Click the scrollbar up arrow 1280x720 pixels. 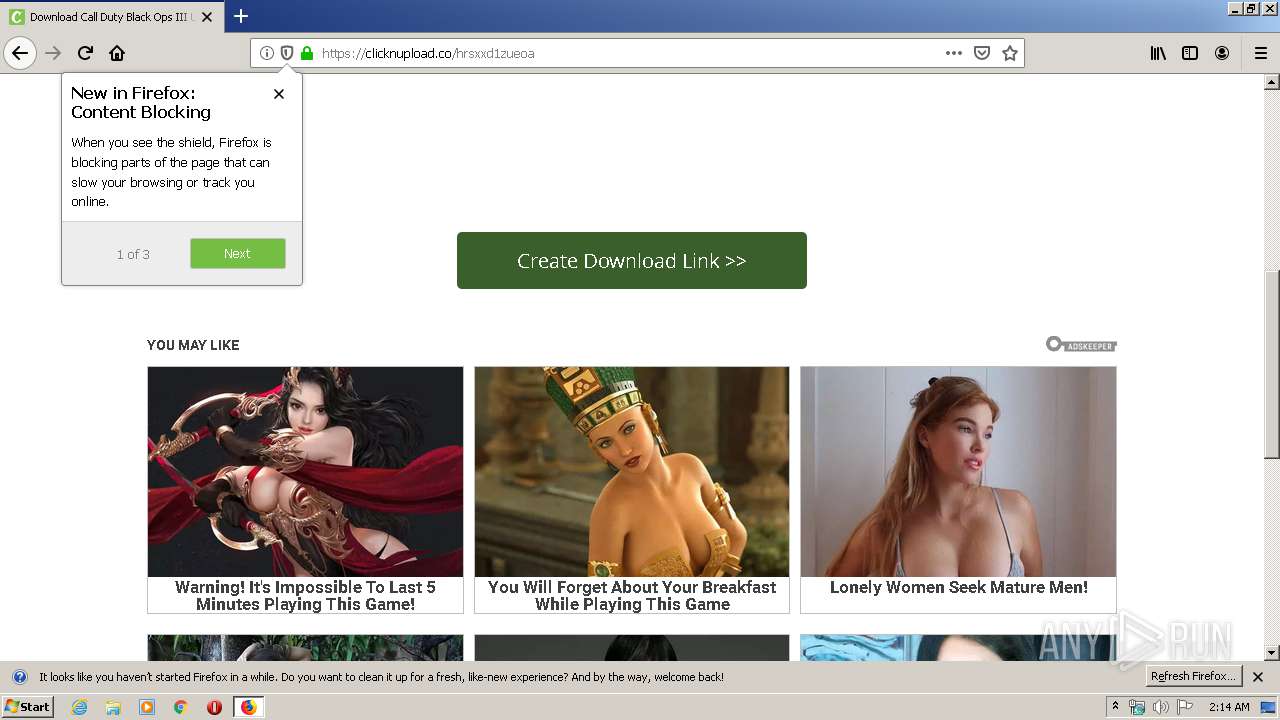(x=1272, y=81)
